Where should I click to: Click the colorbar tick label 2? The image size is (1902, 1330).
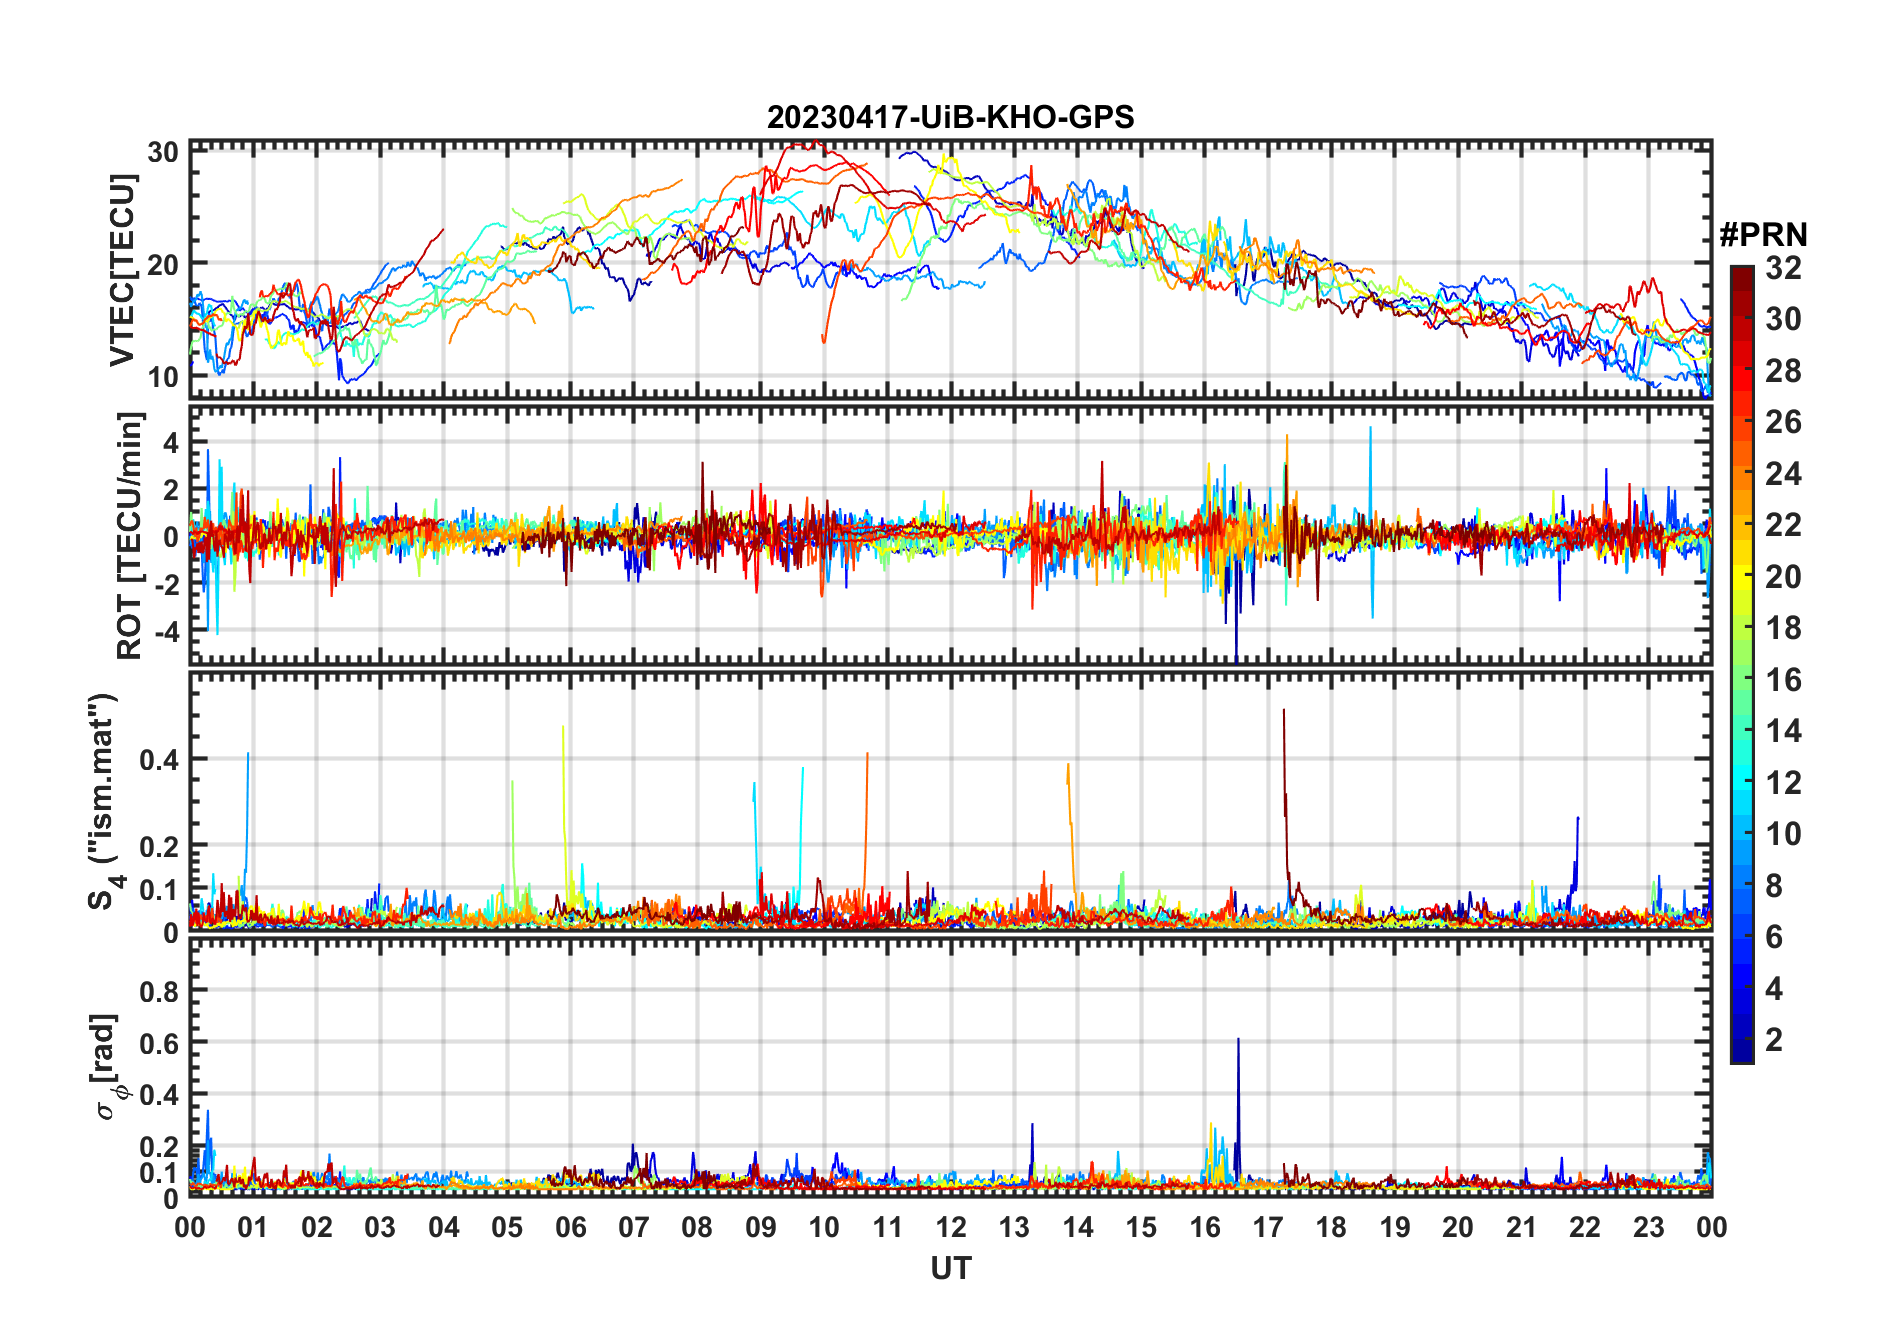coord(1774,1040)
